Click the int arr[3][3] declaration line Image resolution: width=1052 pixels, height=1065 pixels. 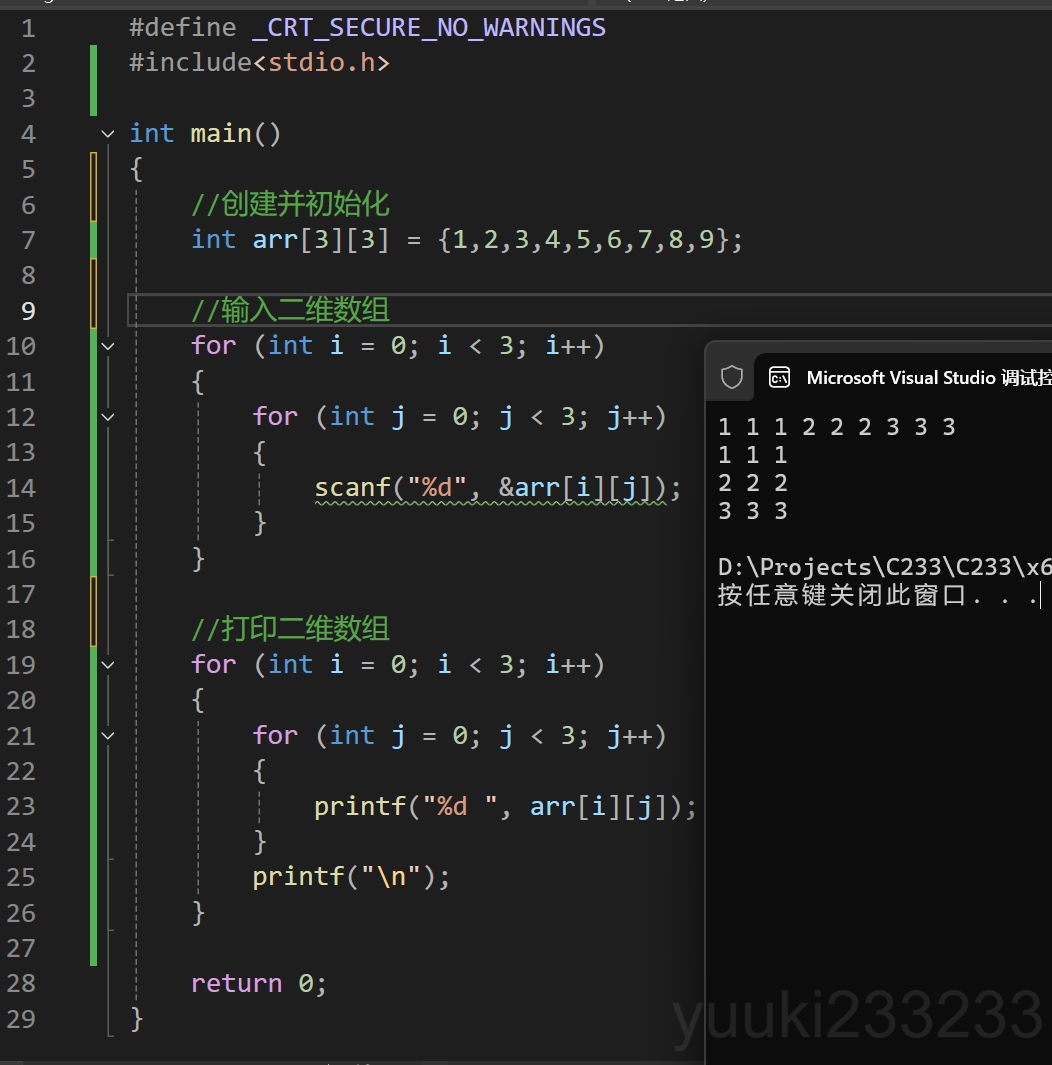pyautogui.click(x=467, y=240)
